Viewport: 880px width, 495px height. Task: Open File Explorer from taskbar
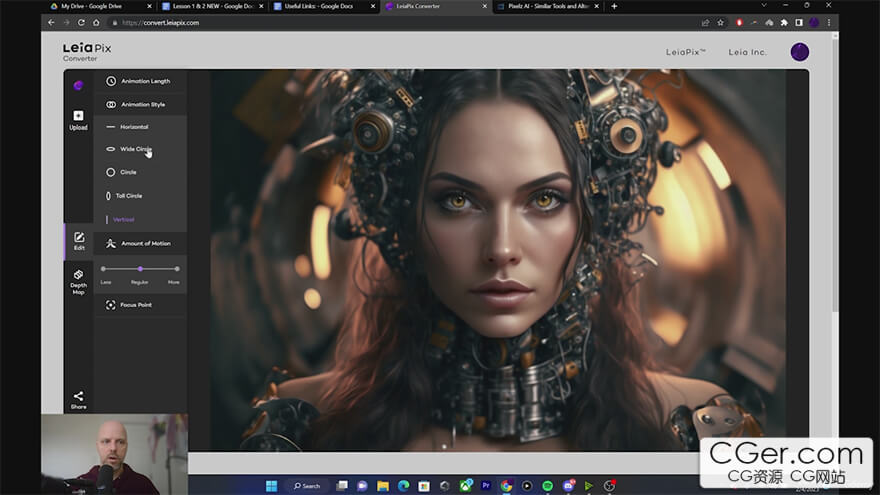click(383, 486)
